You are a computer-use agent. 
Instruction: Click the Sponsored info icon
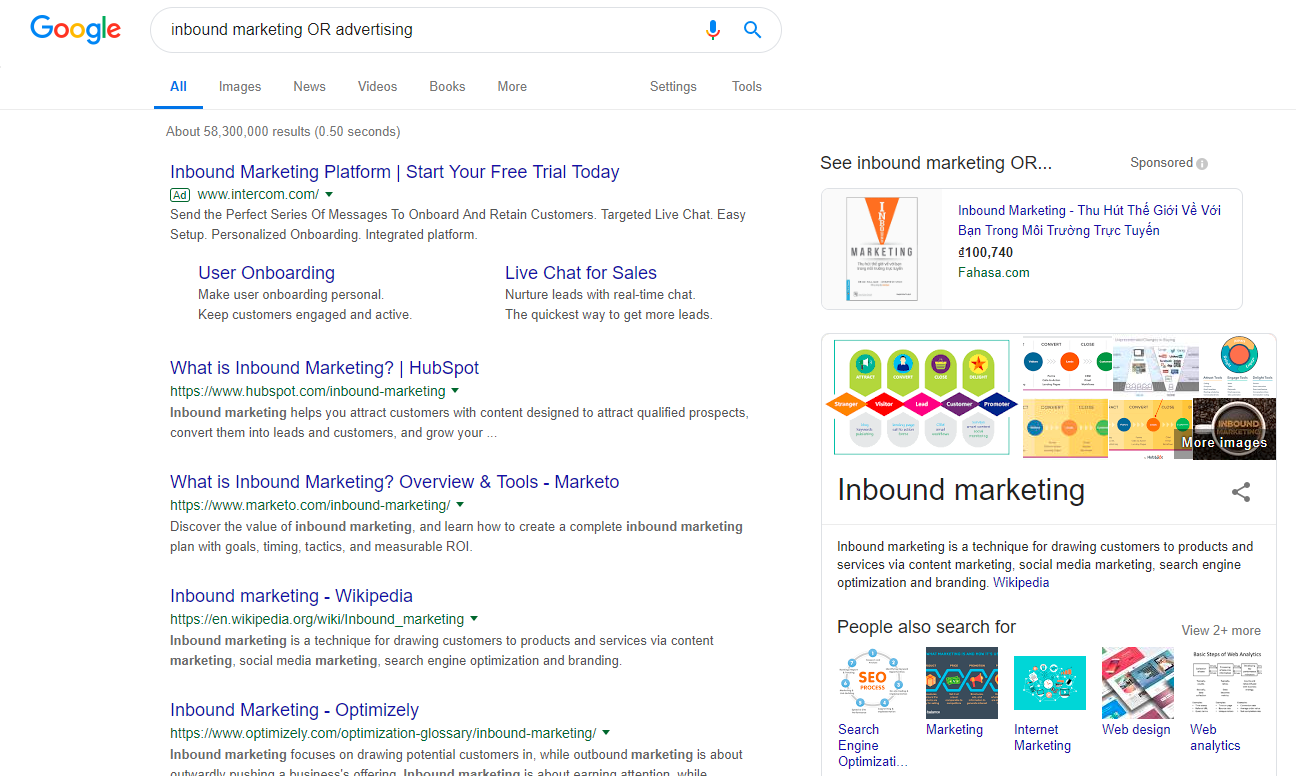[1202, 164]
